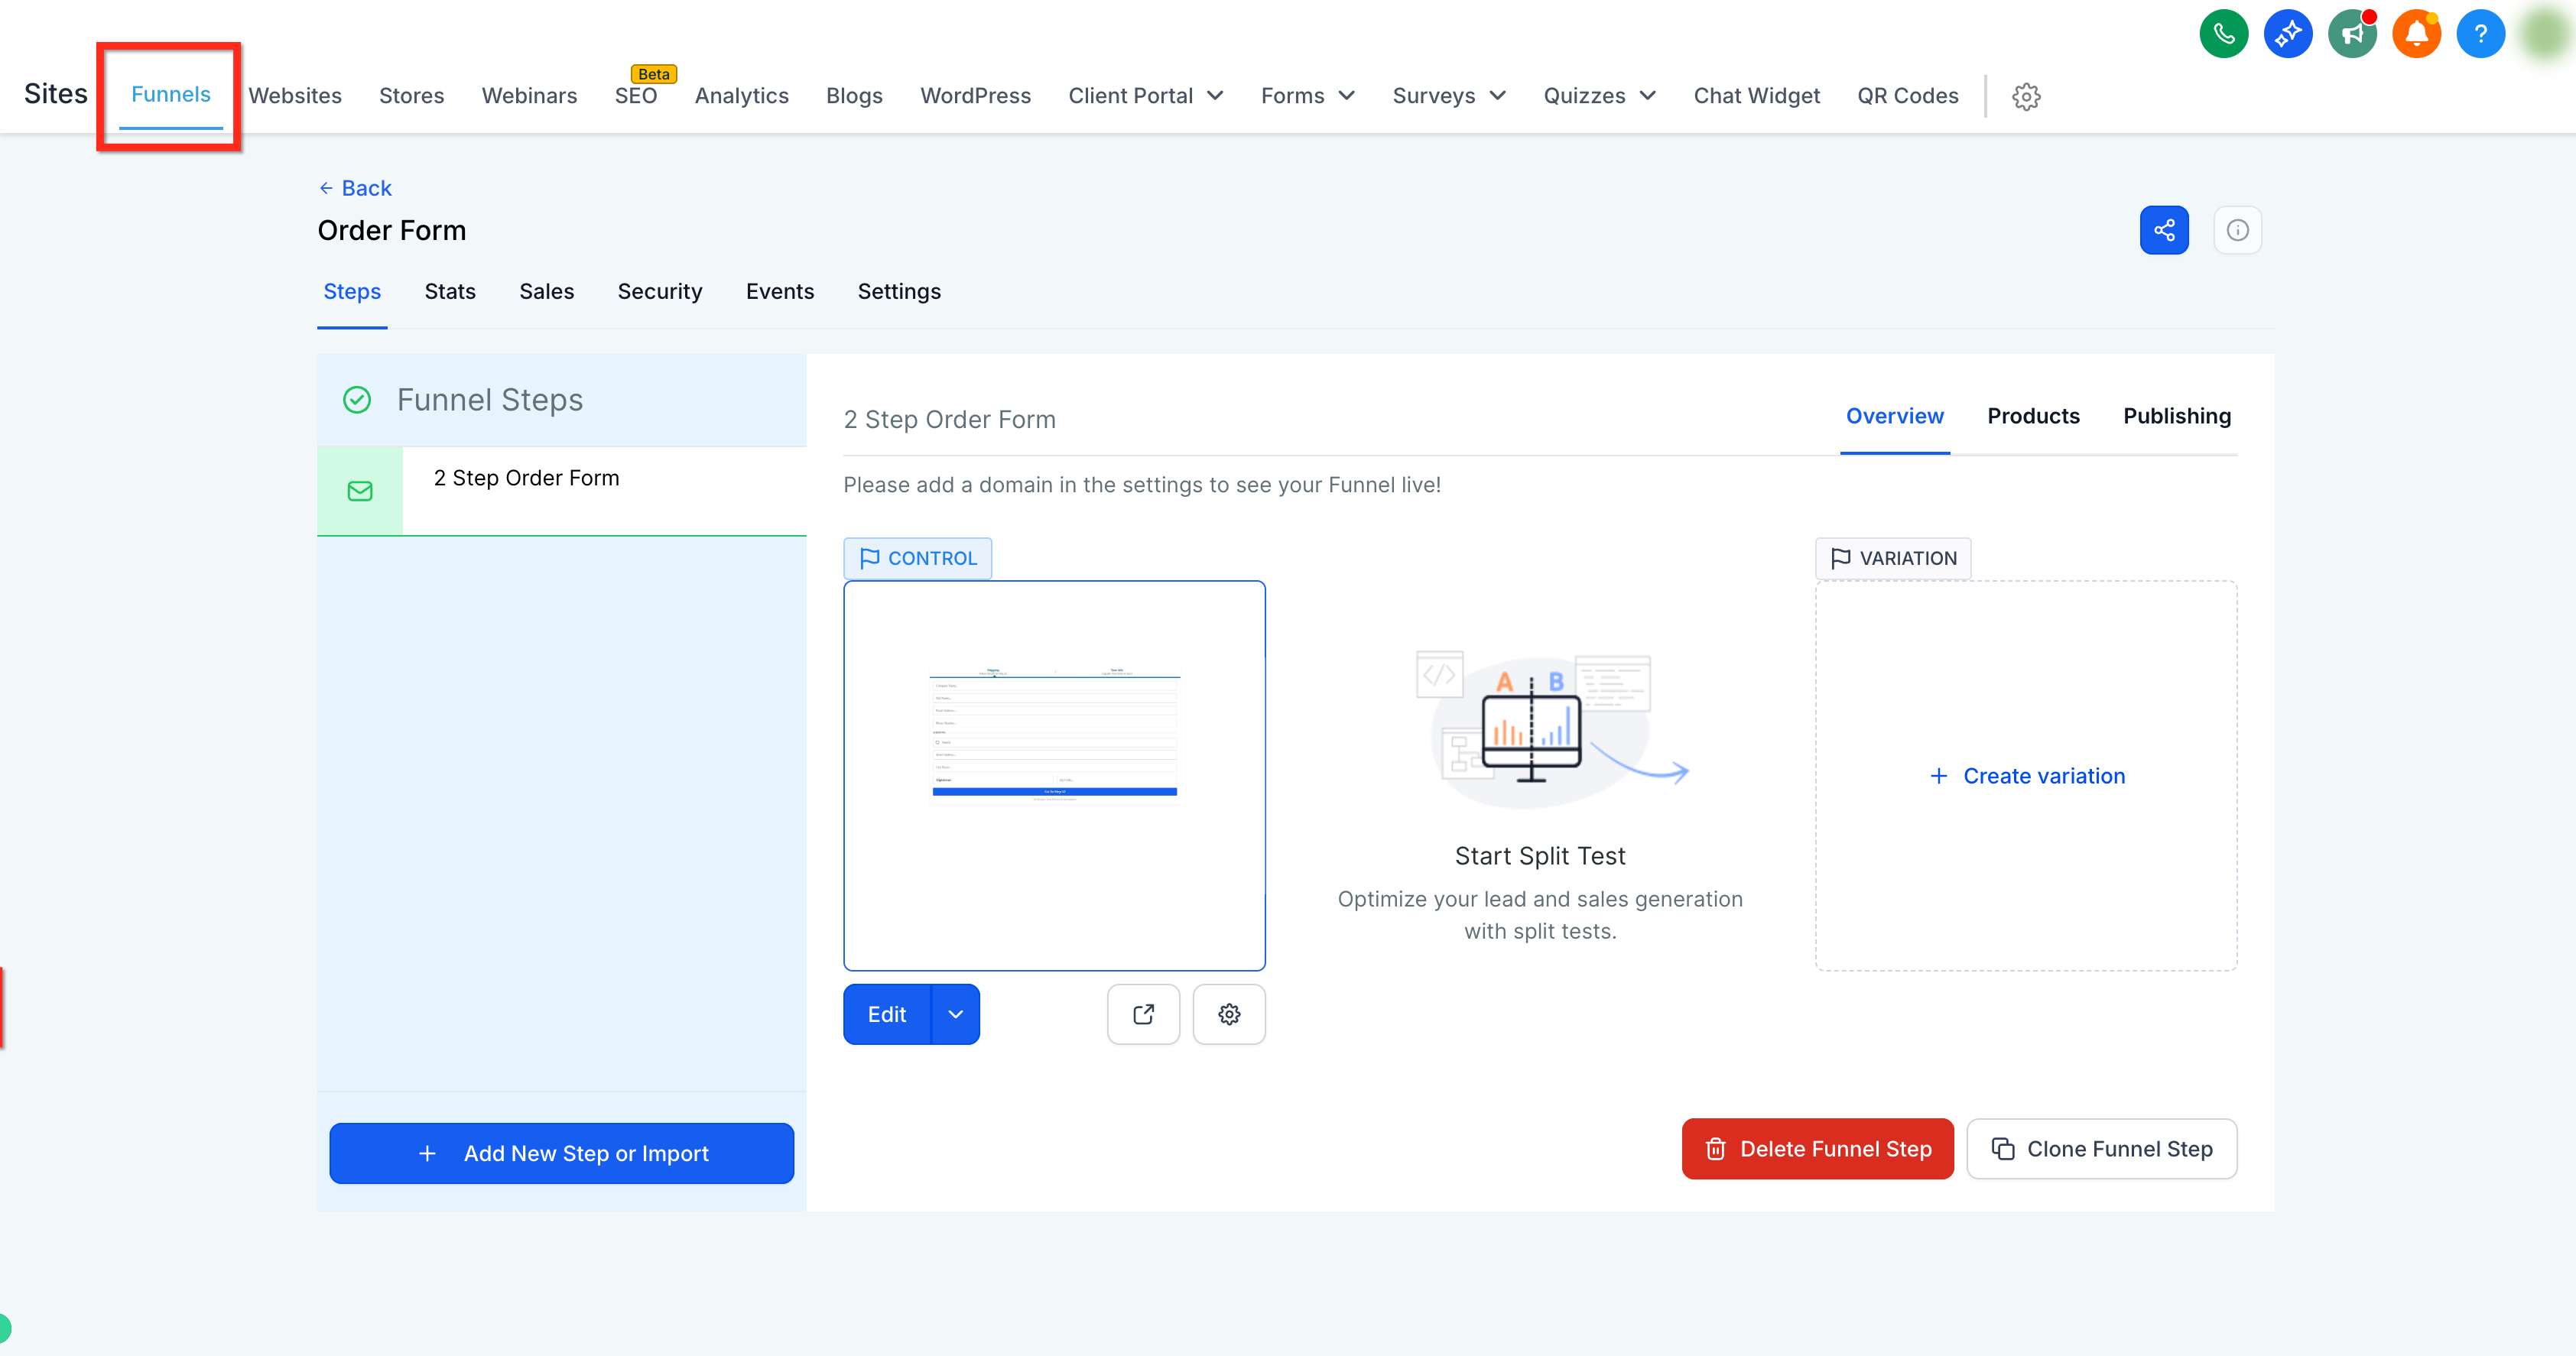
Task: Open the blue AI sparkle icon
Action: pos(2287,34)
